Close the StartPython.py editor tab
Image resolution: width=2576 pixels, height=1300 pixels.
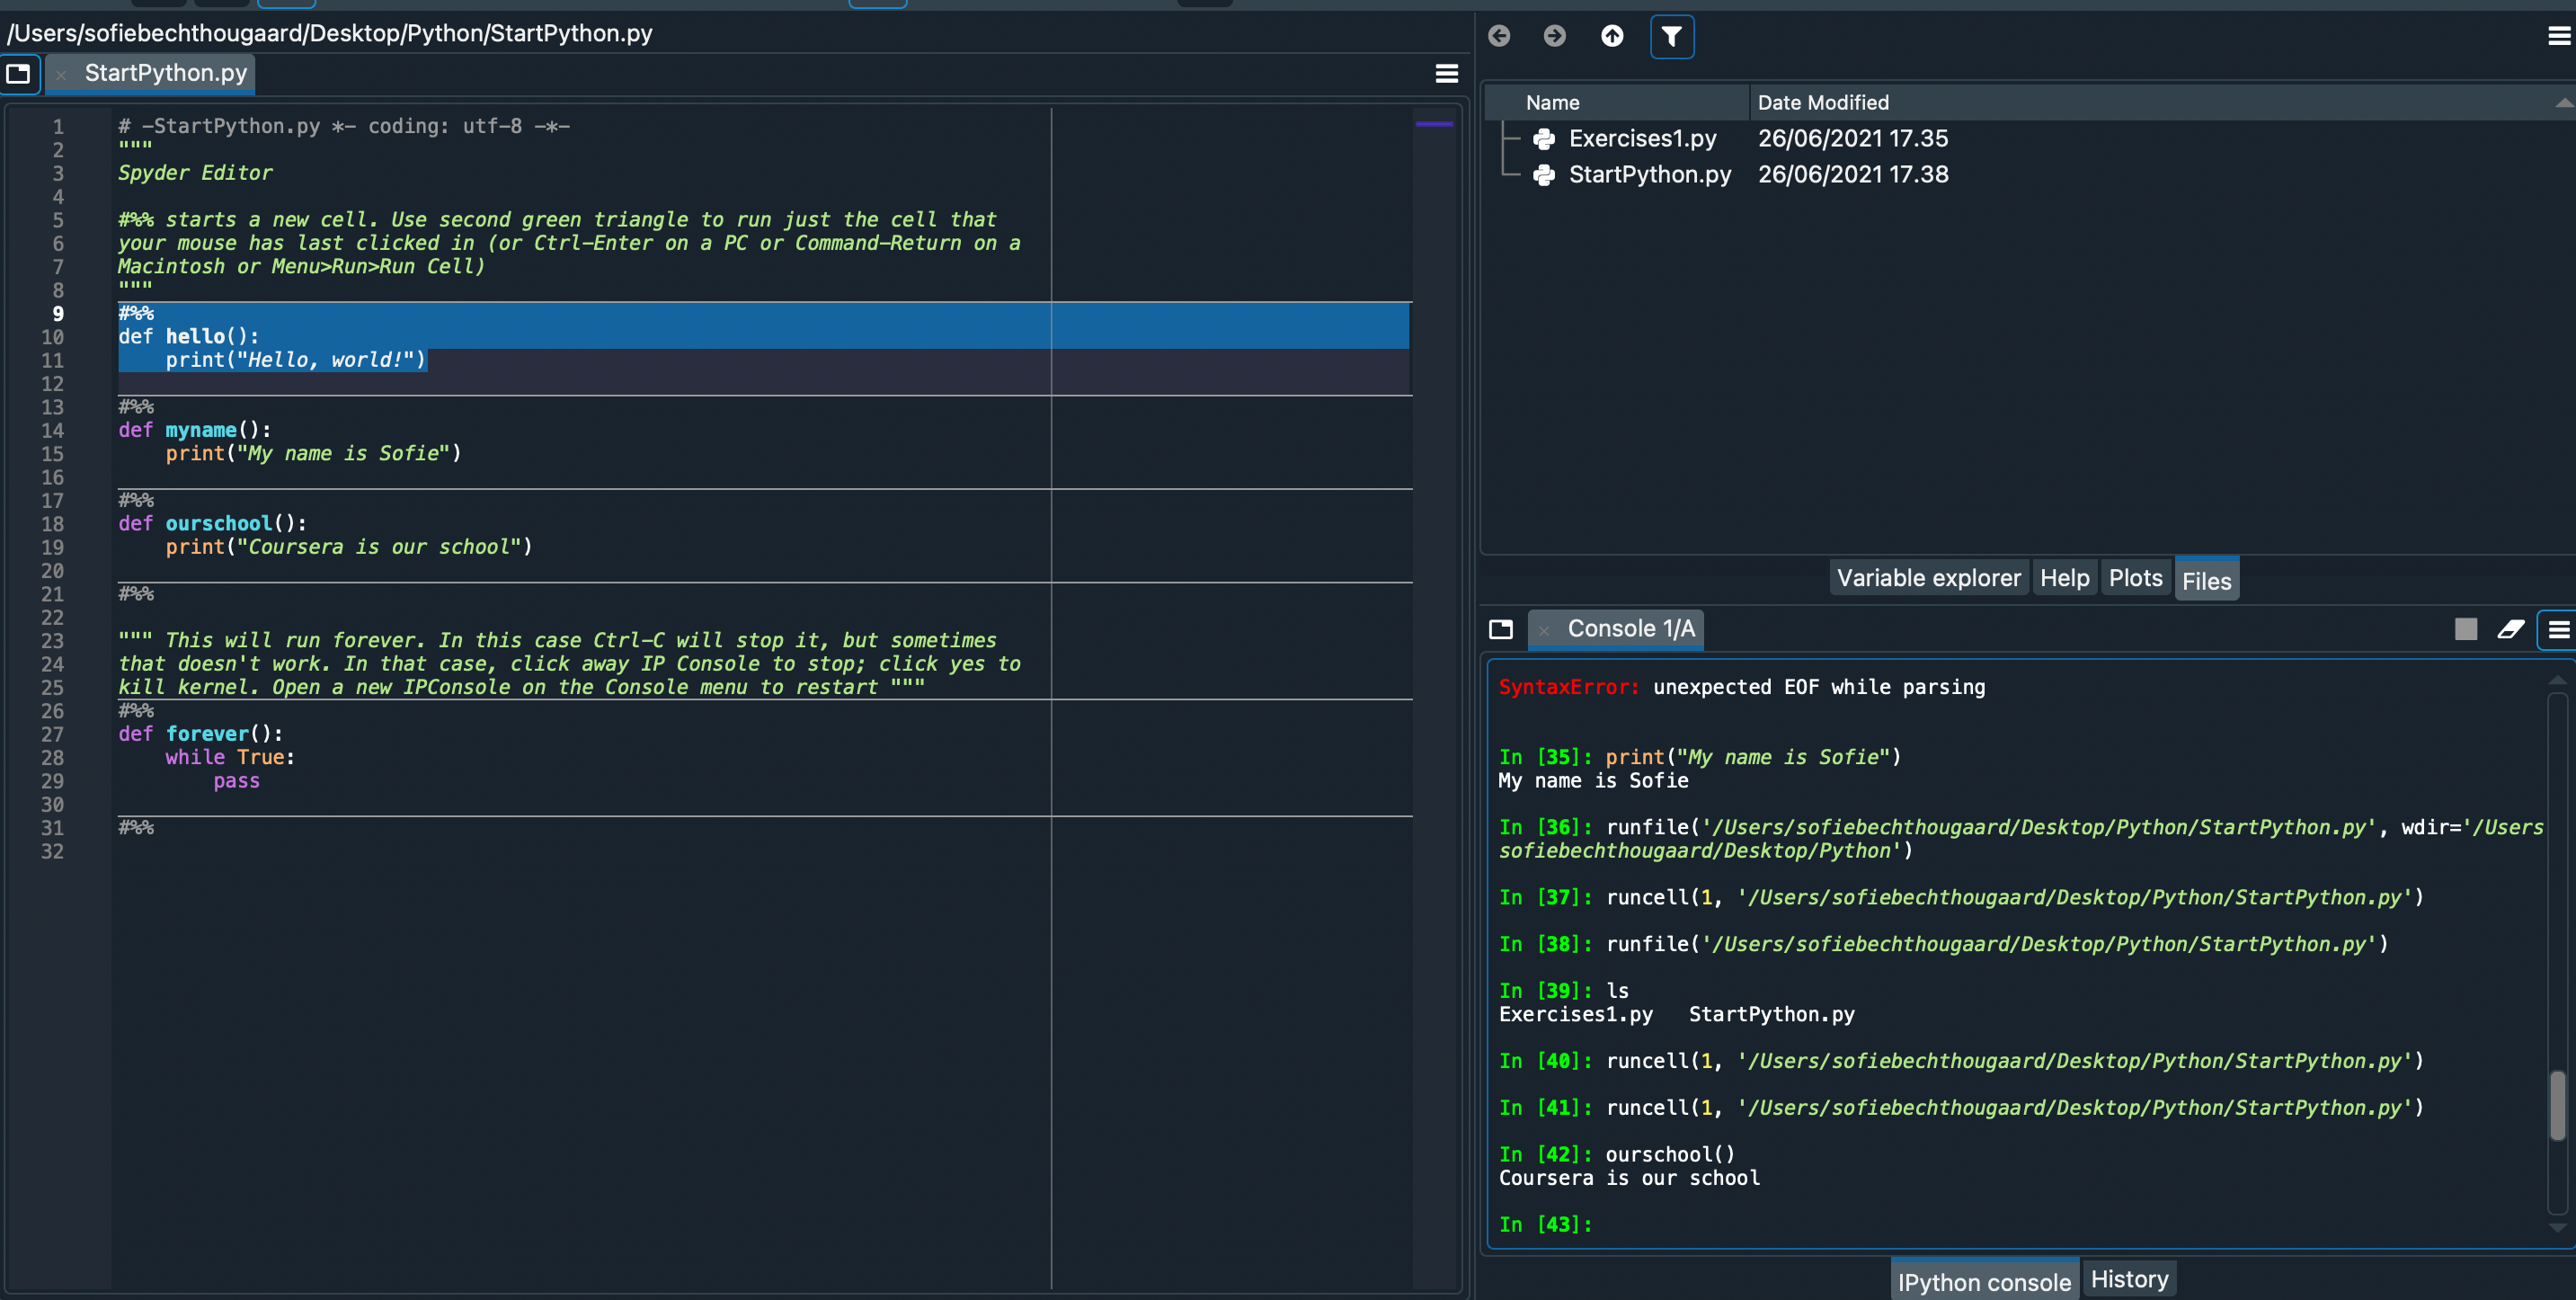click(x=61, y=74)
